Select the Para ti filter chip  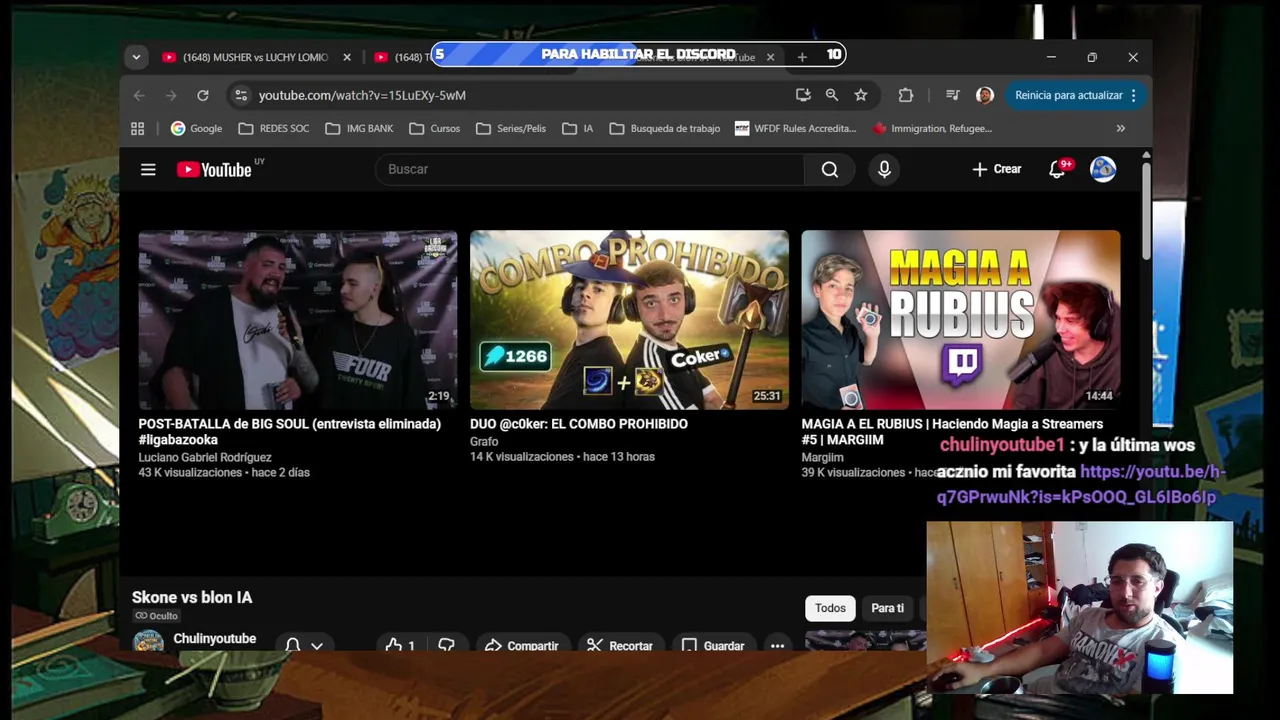tap(887, 608)
